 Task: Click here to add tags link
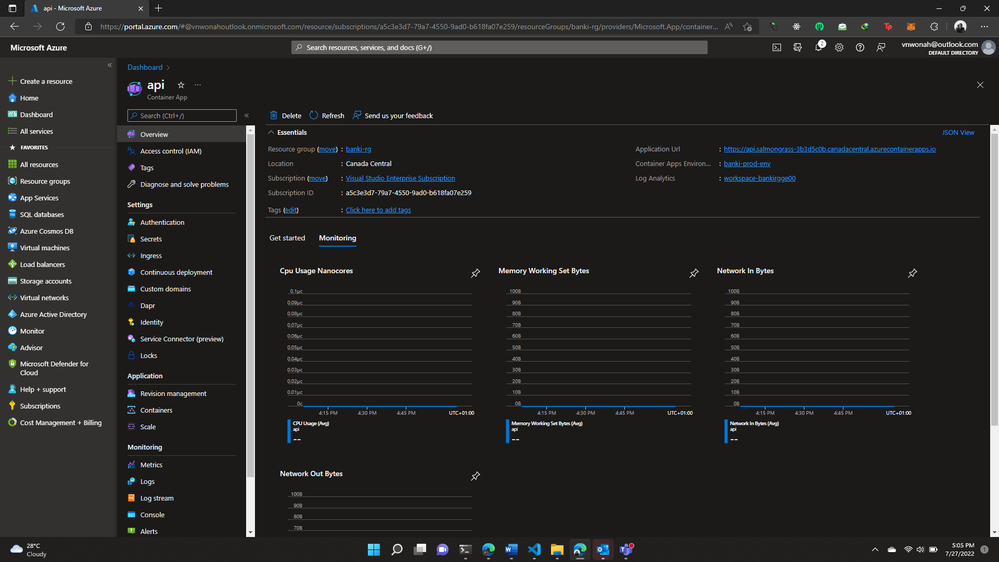378,210
